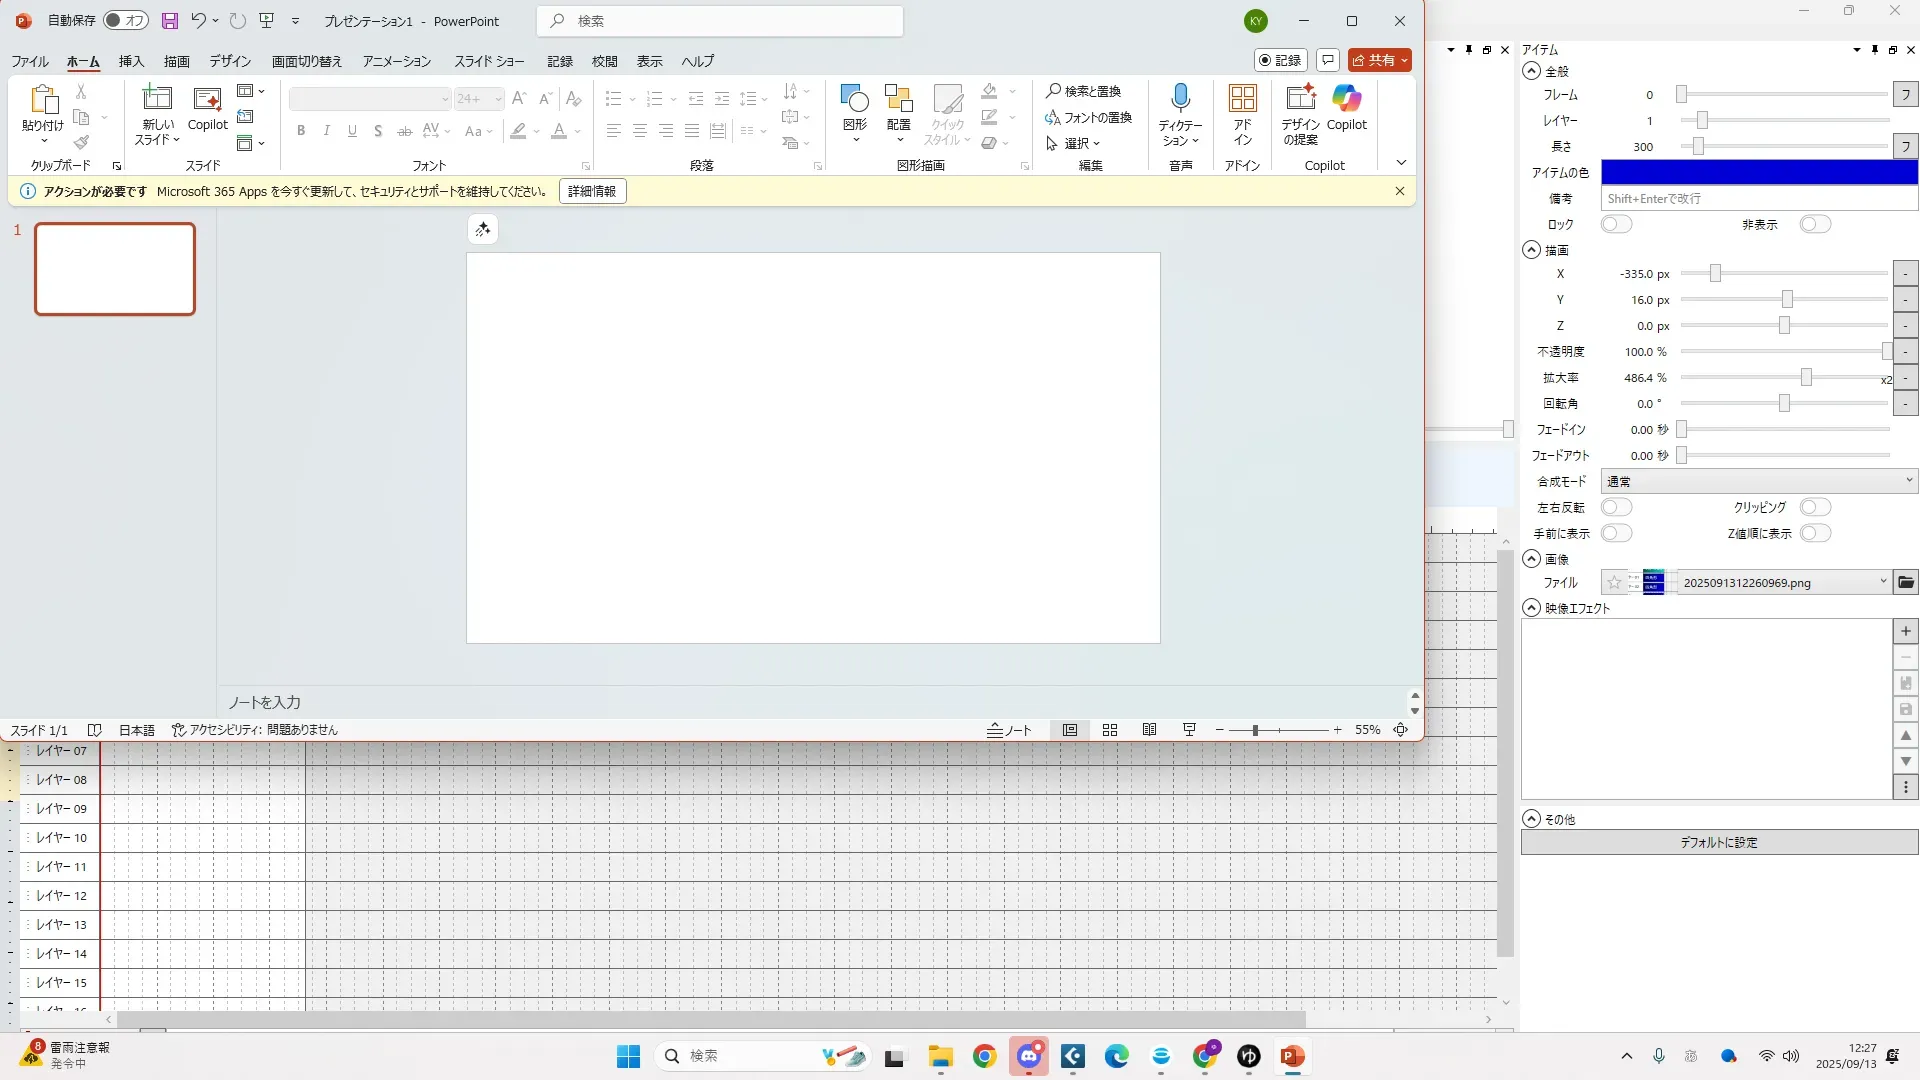
Task: Switch to slide sorter view
Action: (1109, 730)
